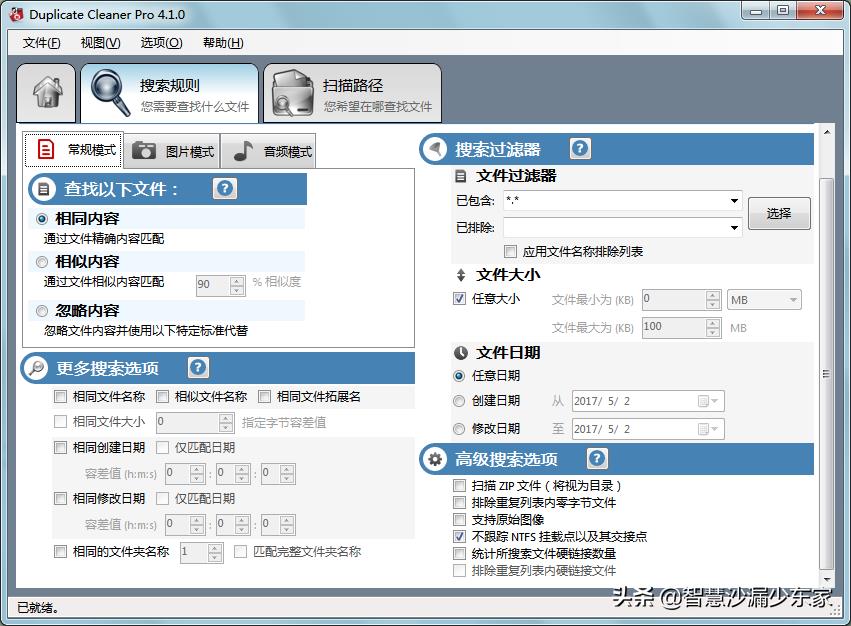Viewport: 851px width, 626px height.
Task: Click the vertical scrollbar thumb
Action: click(826, 374)
